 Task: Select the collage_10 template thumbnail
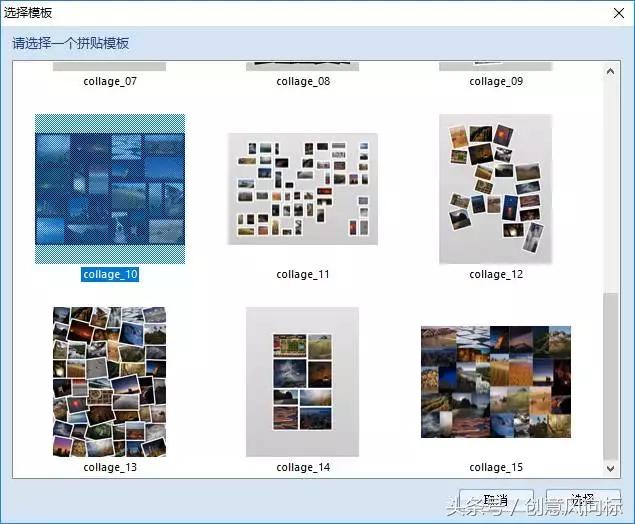110,188
